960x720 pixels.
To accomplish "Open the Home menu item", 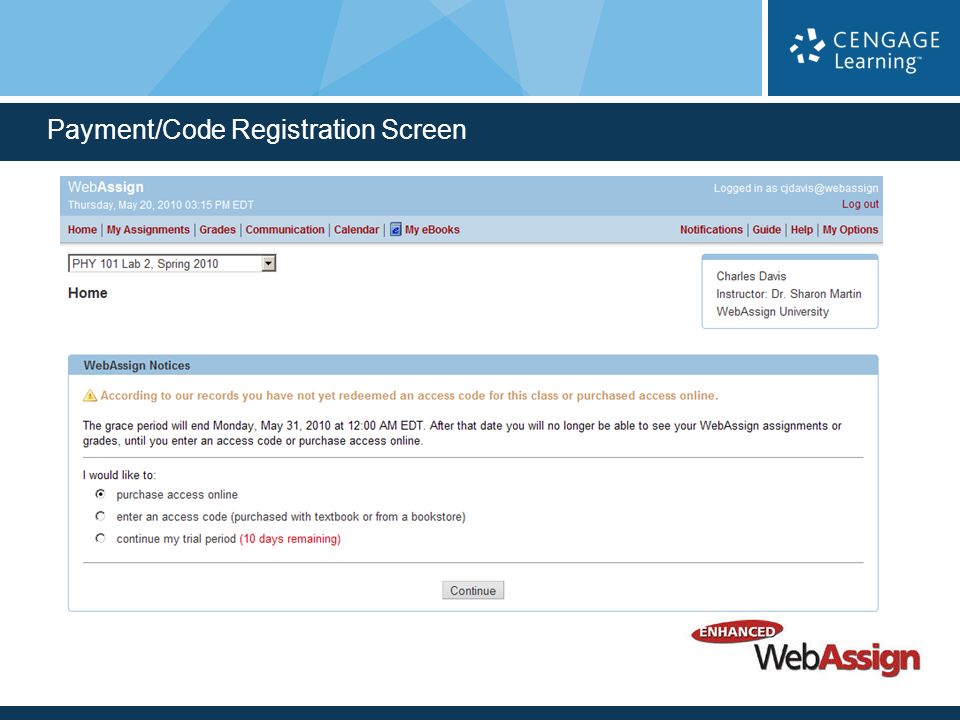I will pos(82,230).
